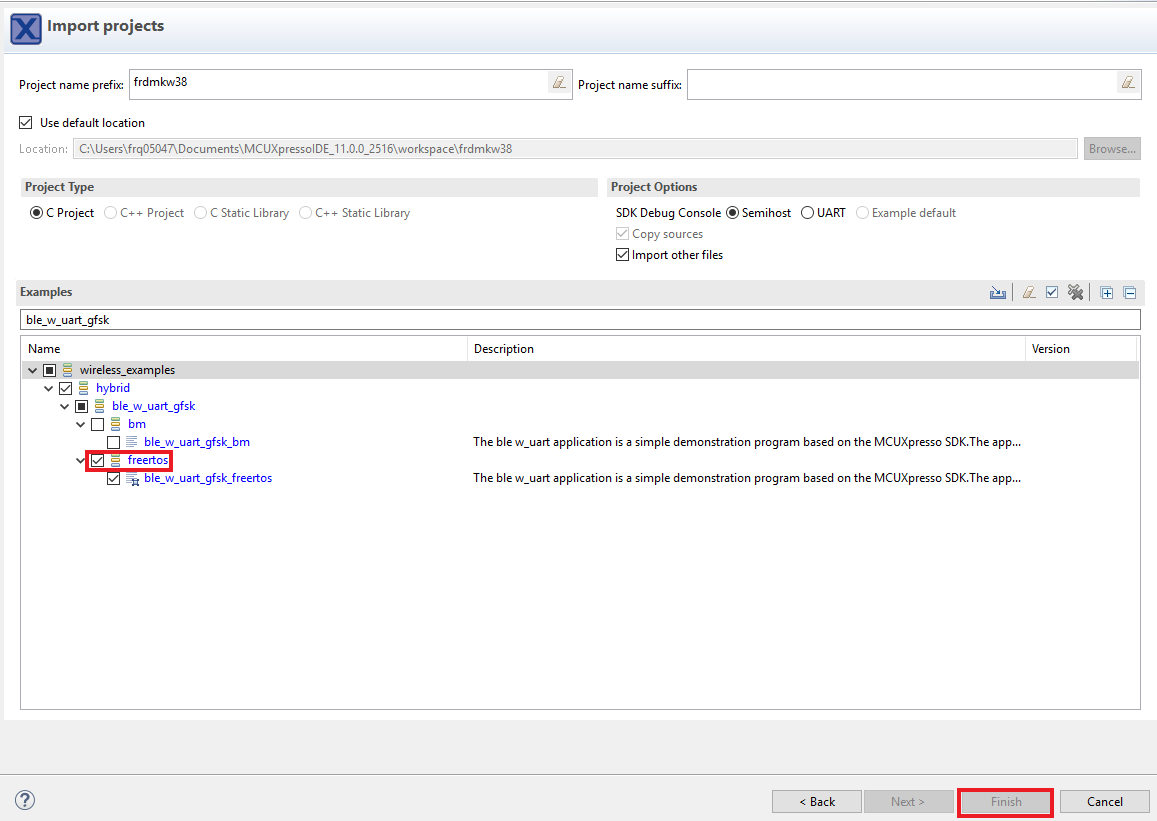Click the deselect all X toolbar icon
Screen dimensions: 1157x821
click(1075, 292)
